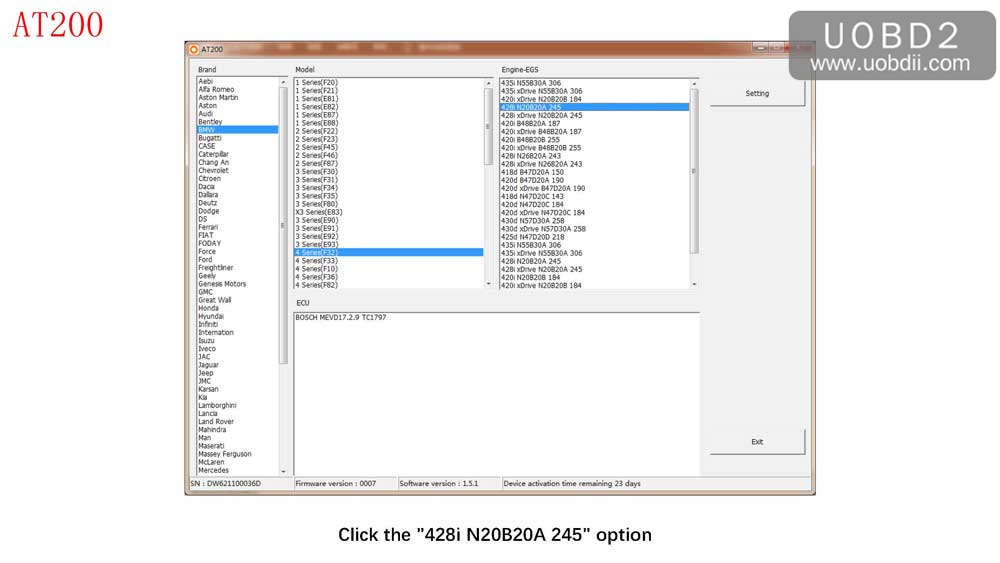The width and height of the screenshot is (1000, 563).
Task: Click the Engine-EGS list scrollbar thumb
Action: [x=694, y=171]
